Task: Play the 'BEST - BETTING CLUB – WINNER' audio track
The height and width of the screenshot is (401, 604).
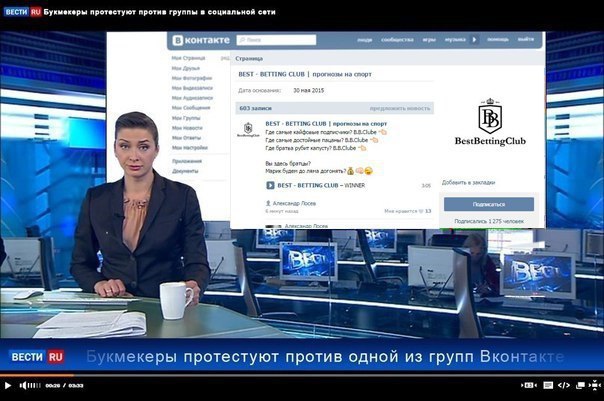Action: click(270, 185)
